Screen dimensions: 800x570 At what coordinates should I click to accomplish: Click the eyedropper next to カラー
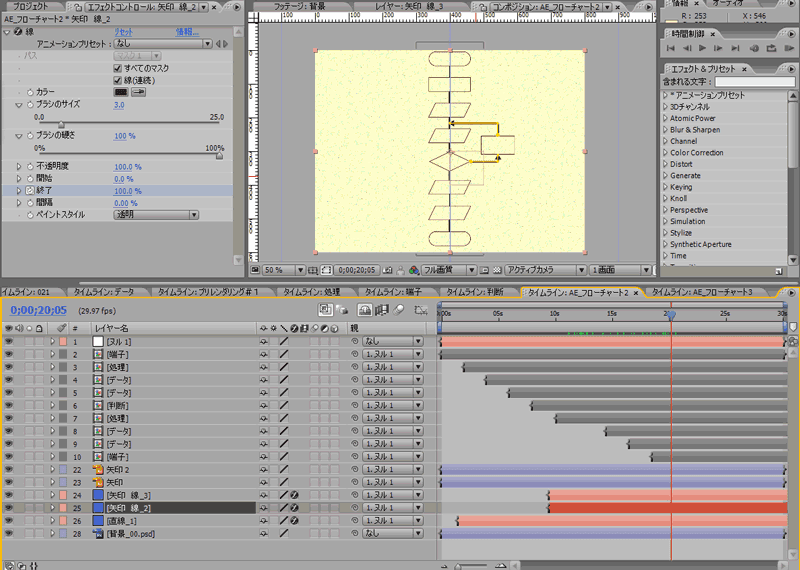point(138,92)
